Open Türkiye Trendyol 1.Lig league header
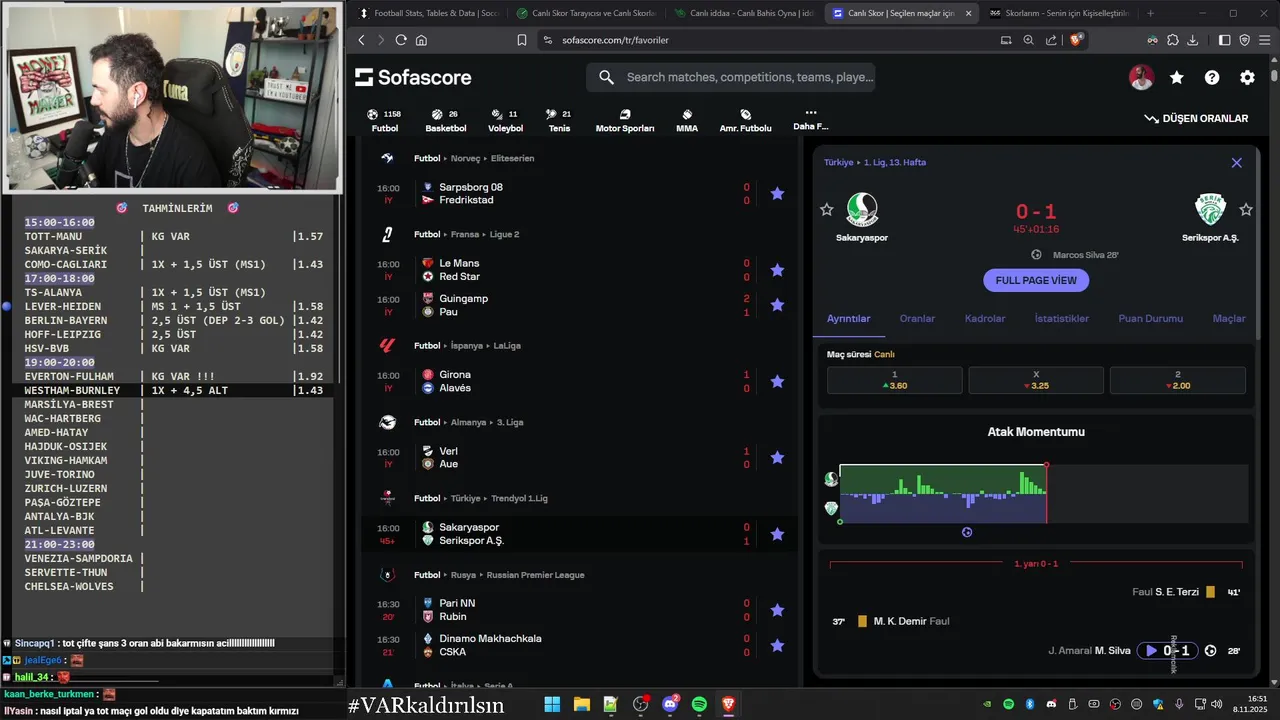This screenshot has height=720, width=1280. 481,498
